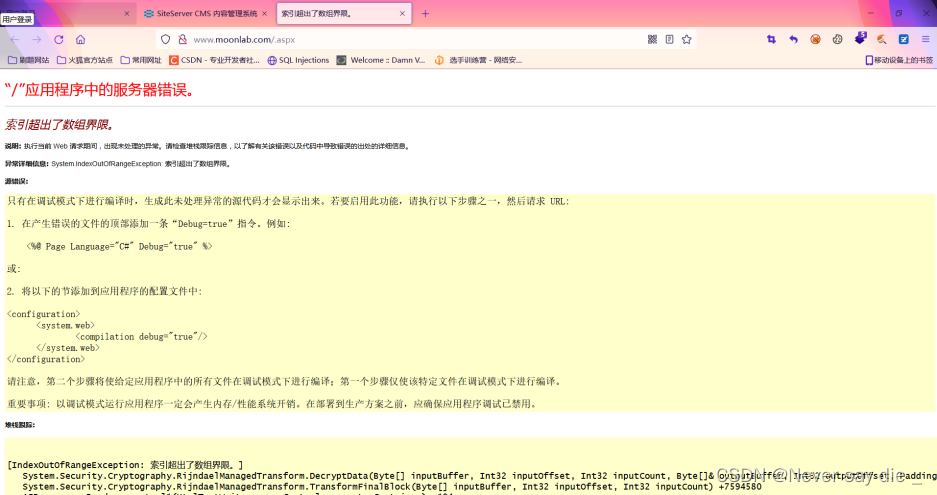This screenshot has height=495, width=937.
Task: Click the orange round extension icon
Action: coord(815,39)
